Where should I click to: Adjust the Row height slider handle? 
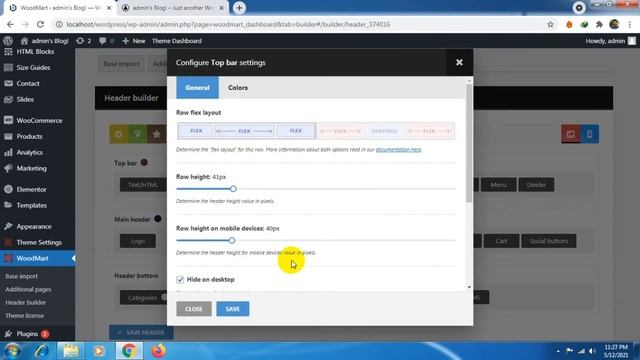(x=233, y=189)
